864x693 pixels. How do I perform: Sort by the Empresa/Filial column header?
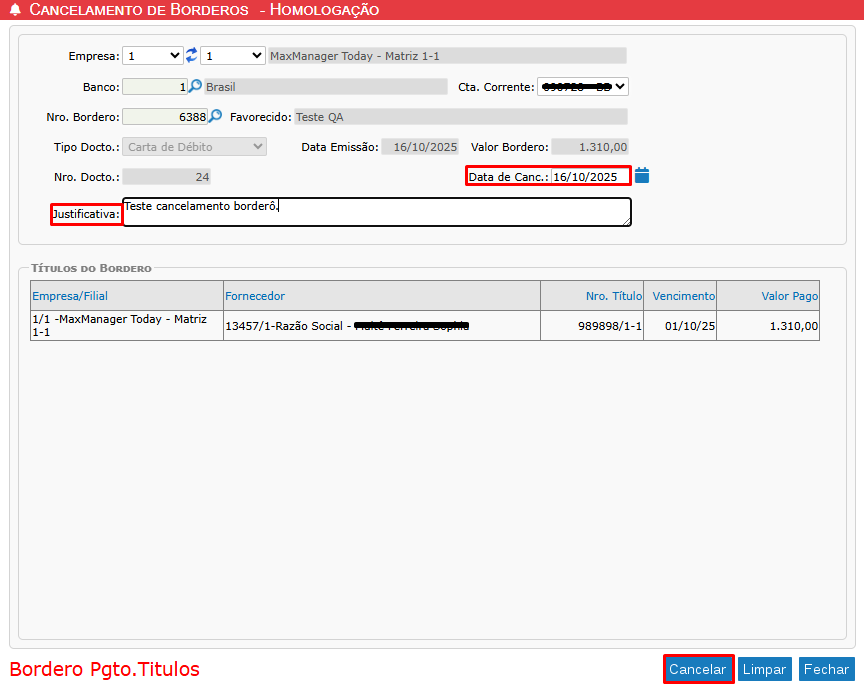coord(70,296)
